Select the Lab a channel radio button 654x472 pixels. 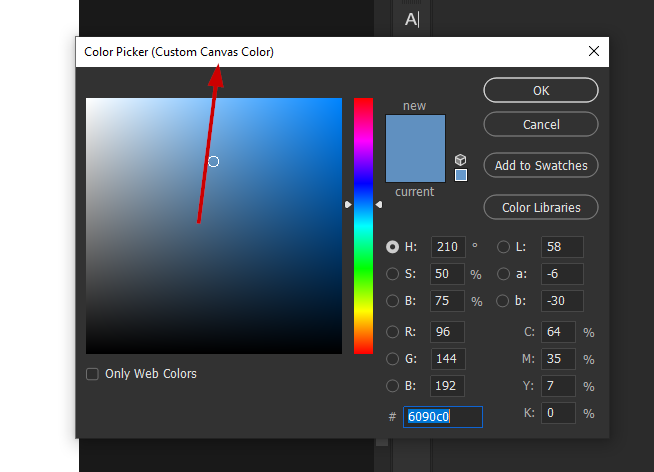pyautogui.click(x=503, y=274)
